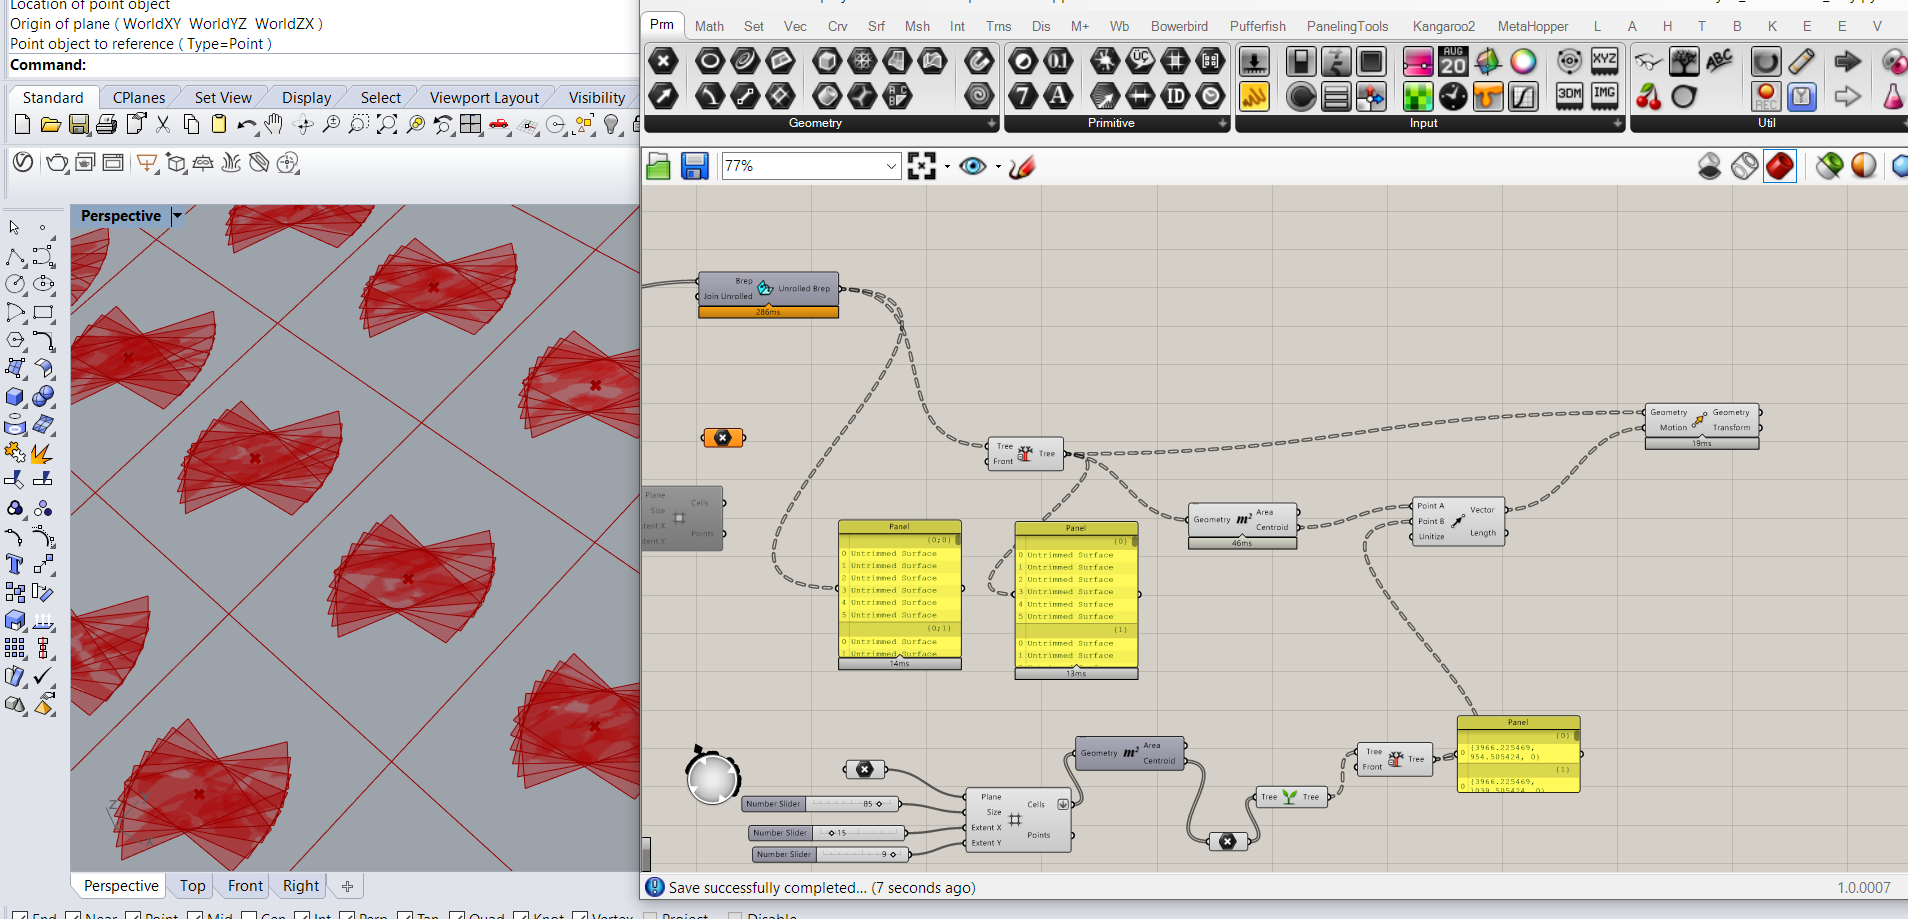Viewport: 1908px width, 919px height.
Task: Add a new viewport tab with the plus
Action: pyautogui.click(x=347, y=886)
